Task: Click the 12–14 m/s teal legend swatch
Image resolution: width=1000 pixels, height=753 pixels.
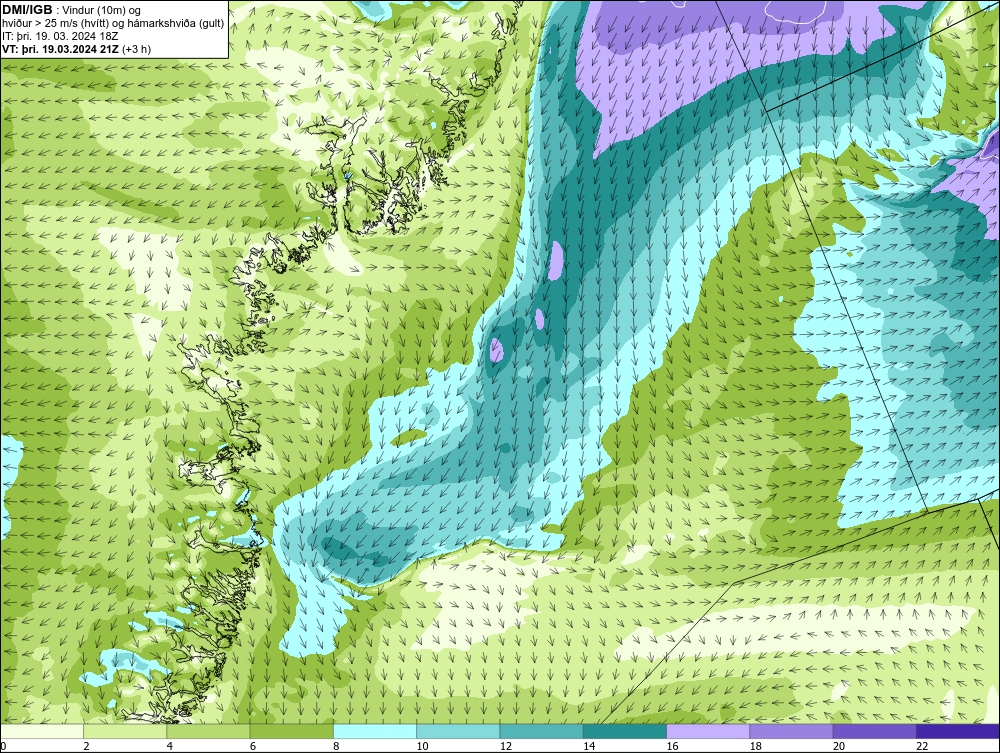Action: click(541, 731)
